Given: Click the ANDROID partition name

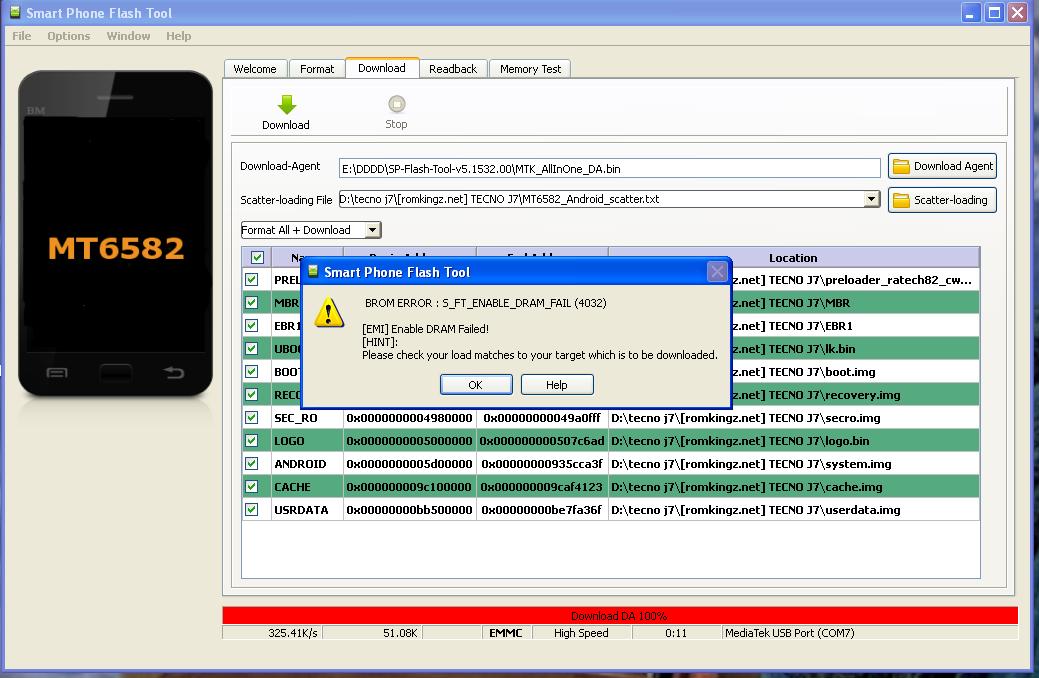Looking at the screenshot, I should tap(300, 464).
